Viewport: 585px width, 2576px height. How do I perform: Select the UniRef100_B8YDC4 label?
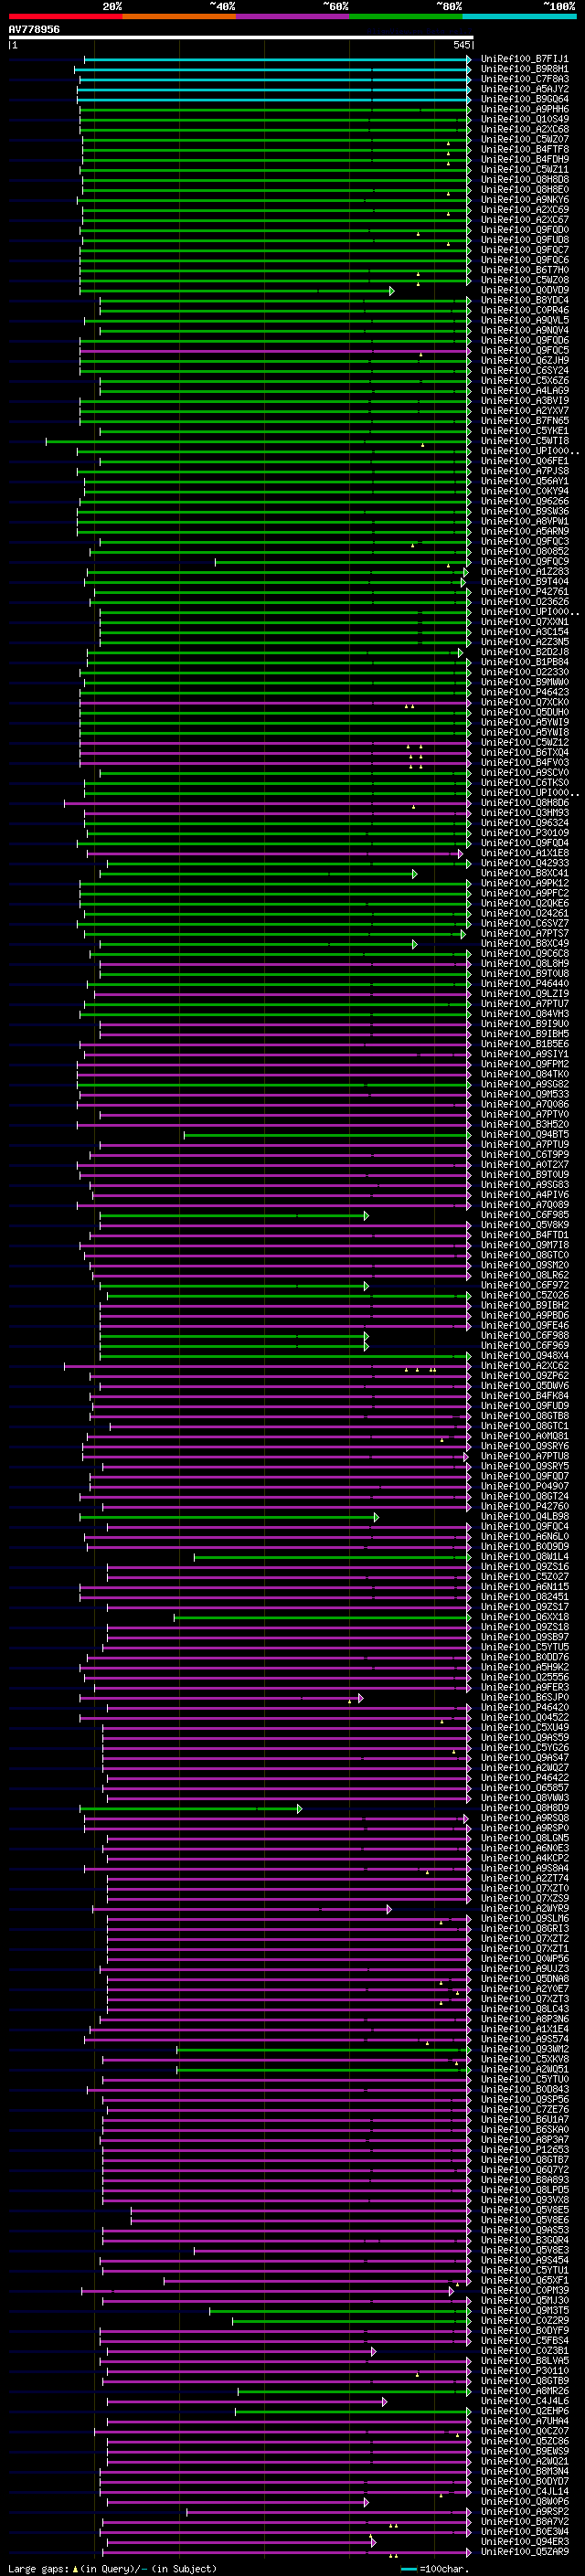click(x=524, y=300)
